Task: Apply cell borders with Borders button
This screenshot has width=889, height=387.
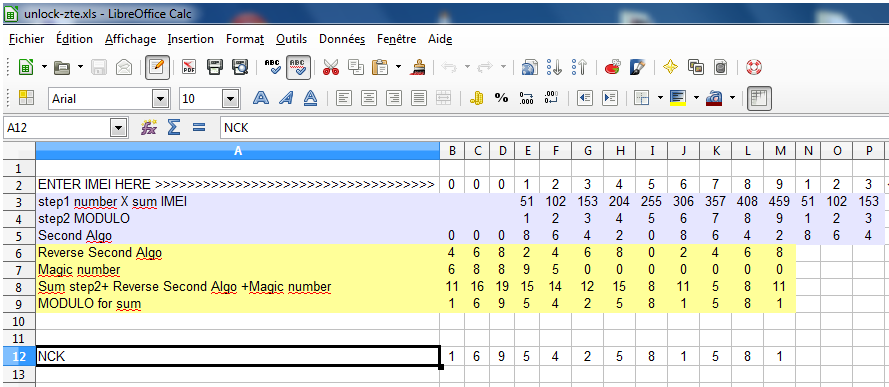Action: 642,98
